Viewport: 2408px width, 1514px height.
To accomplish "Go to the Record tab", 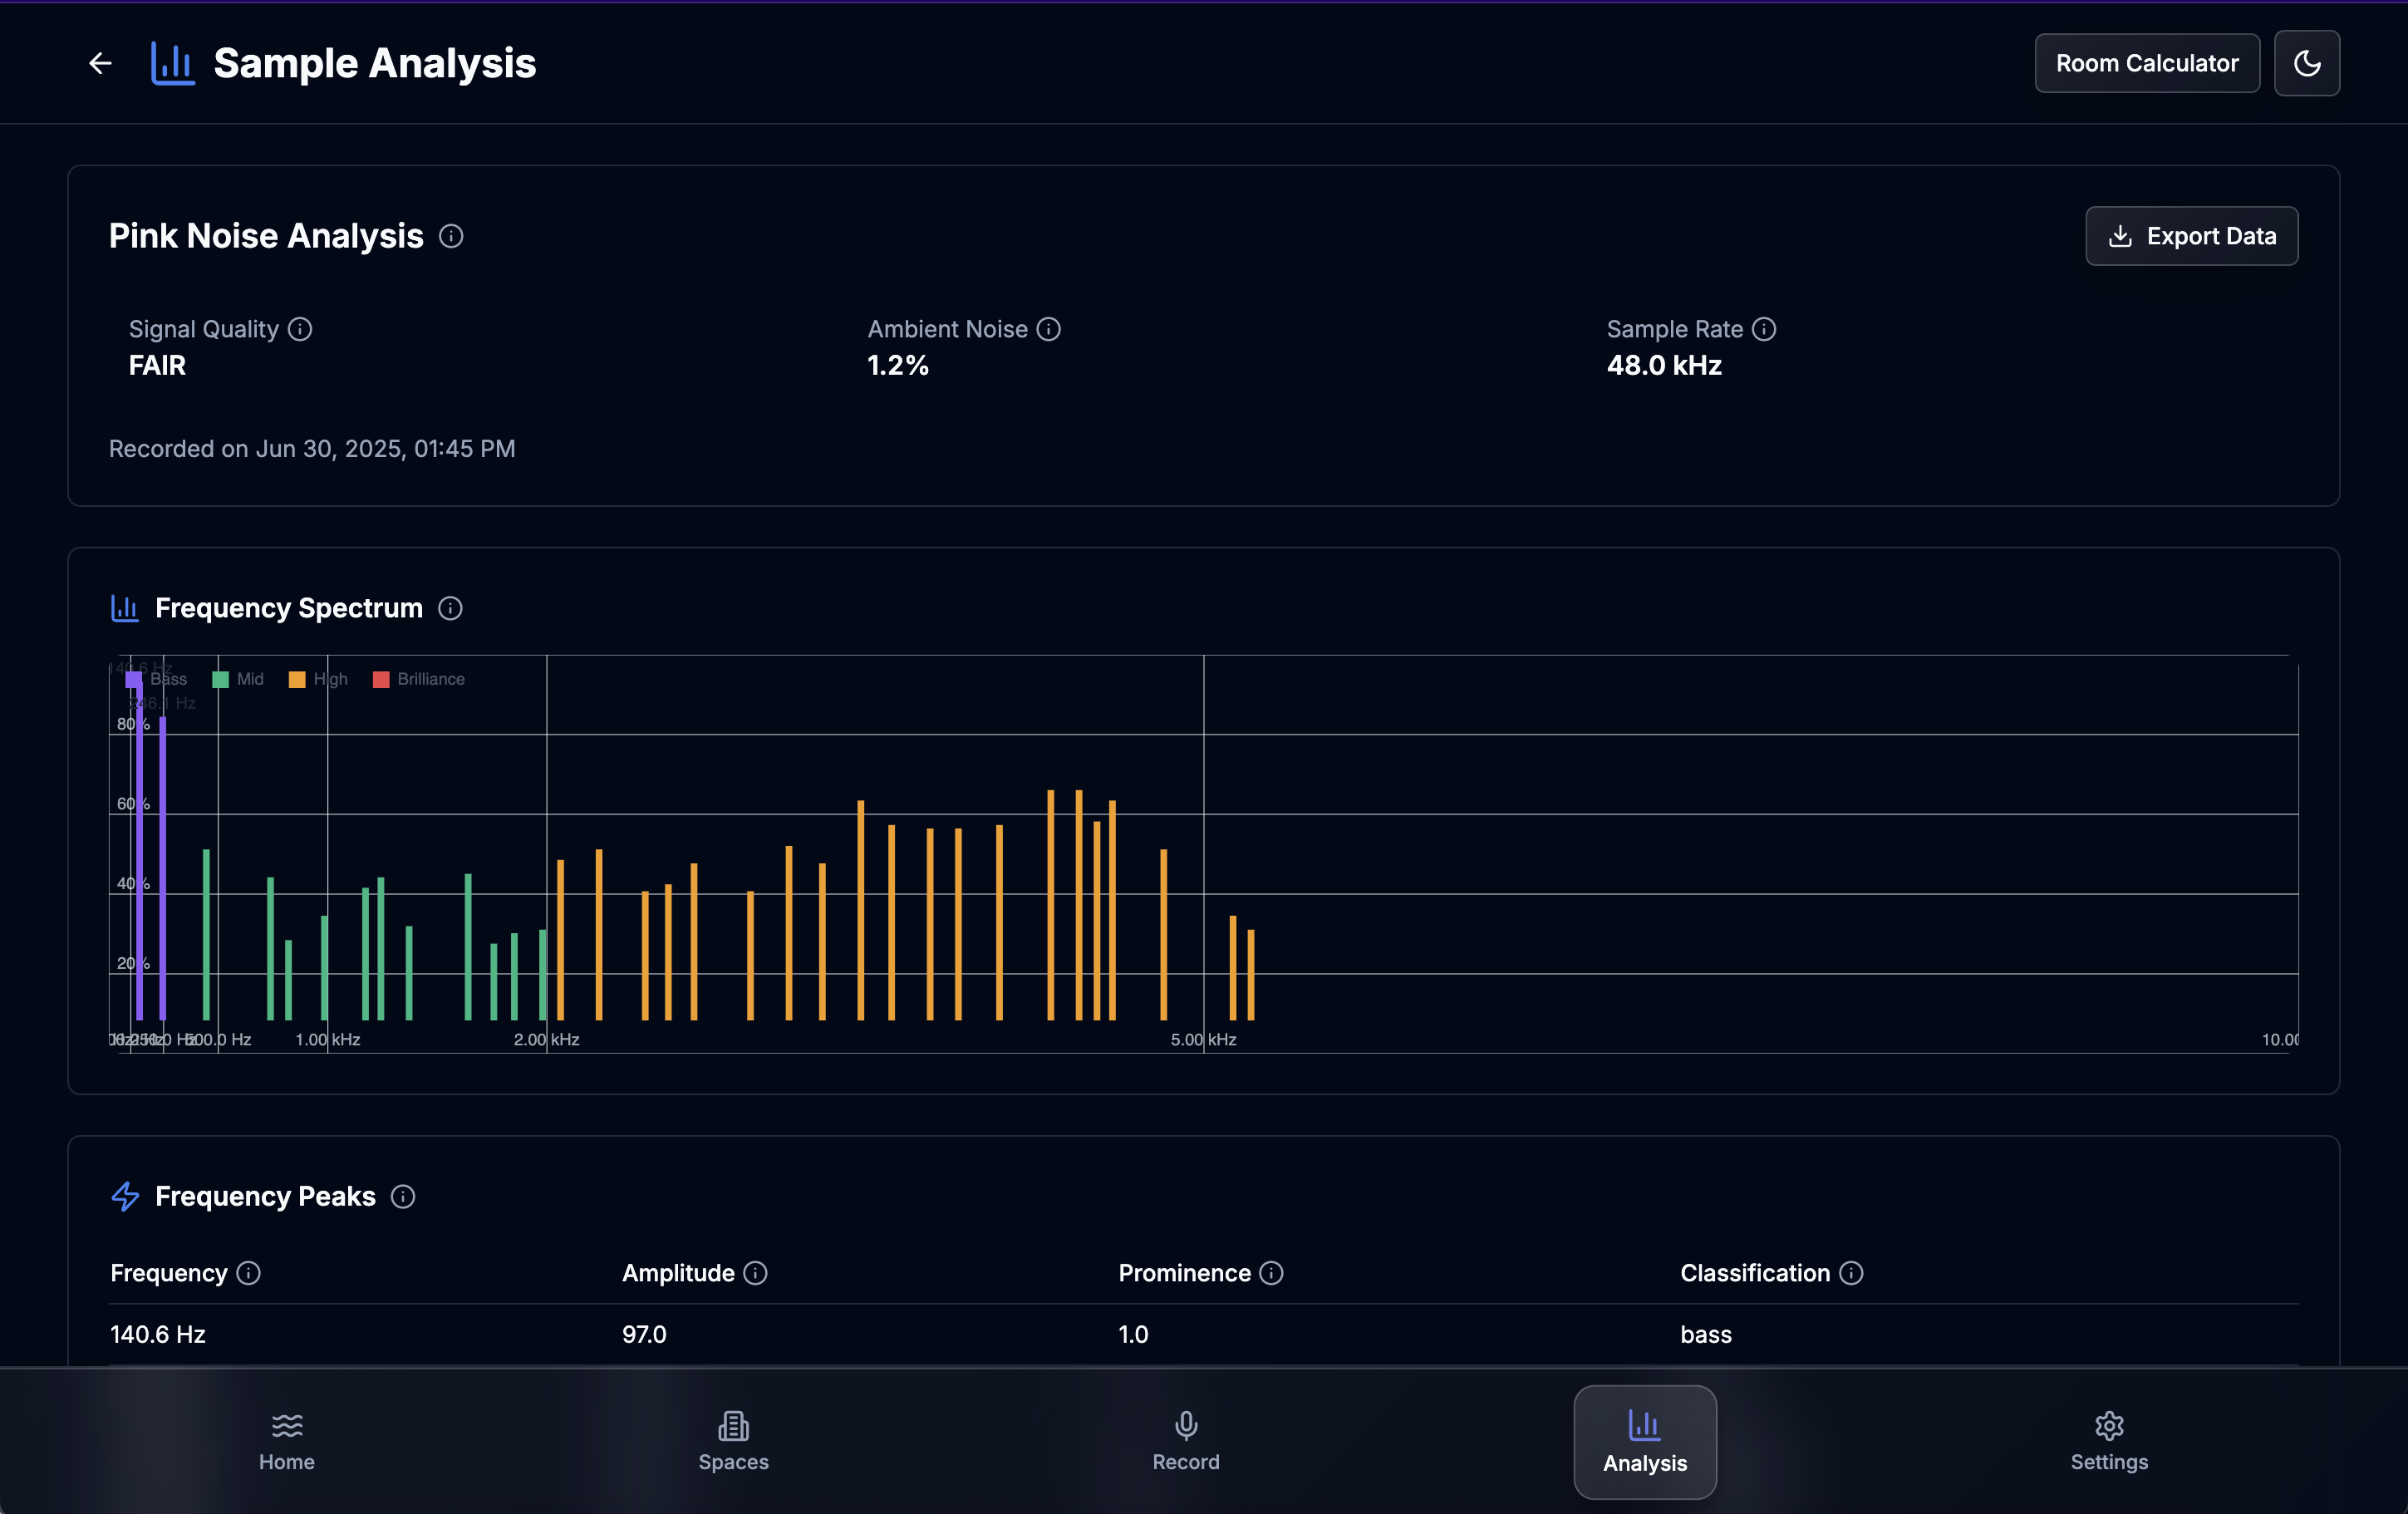I will pyautogui.click(x=1185, y=1441).
